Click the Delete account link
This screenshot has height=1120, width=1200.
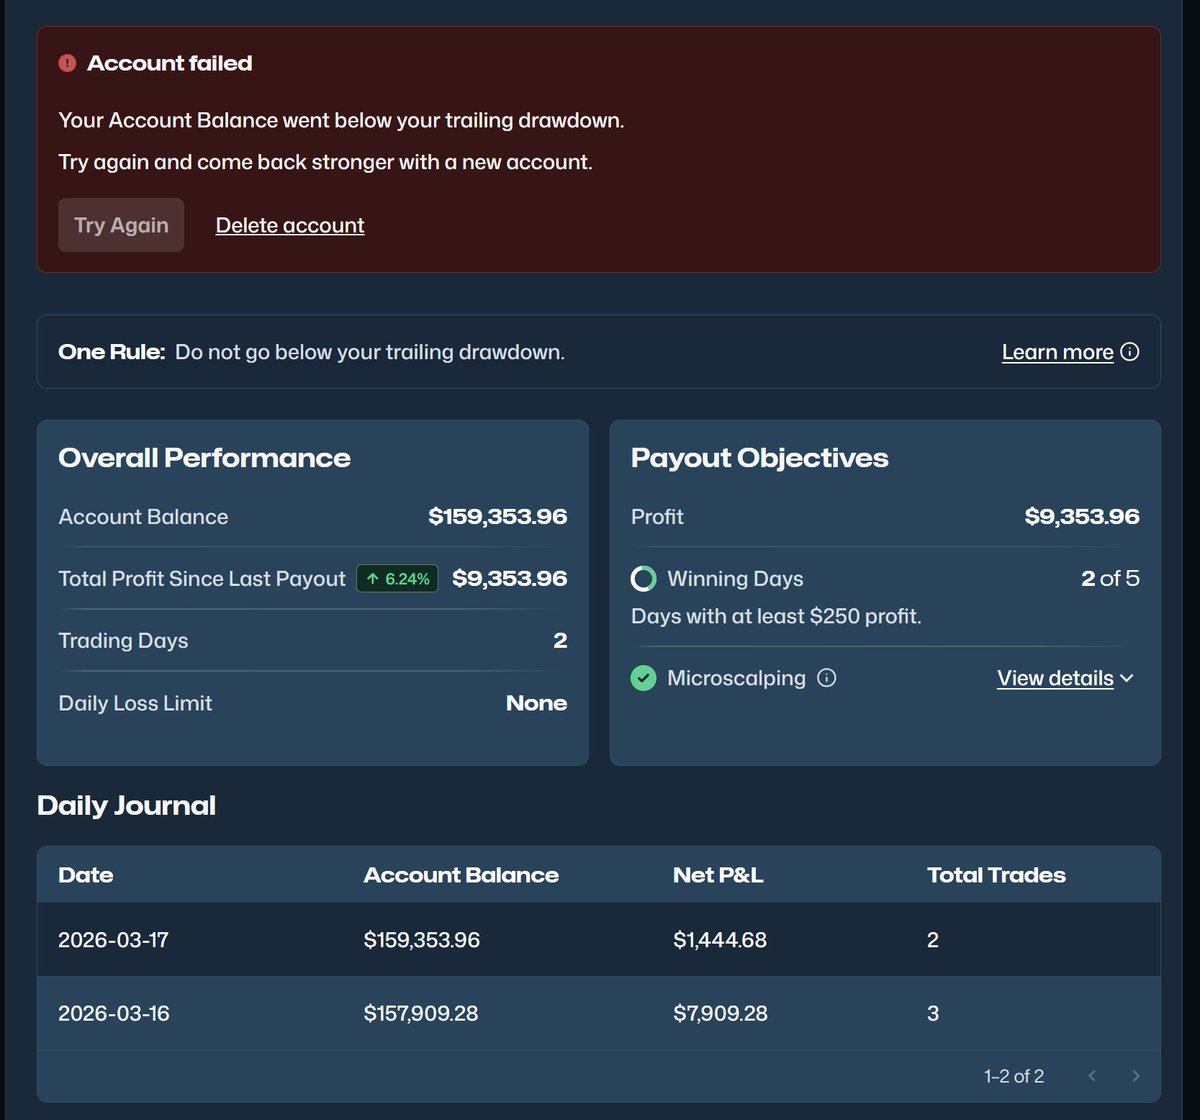pyautogui.click(x=290, y=225)
